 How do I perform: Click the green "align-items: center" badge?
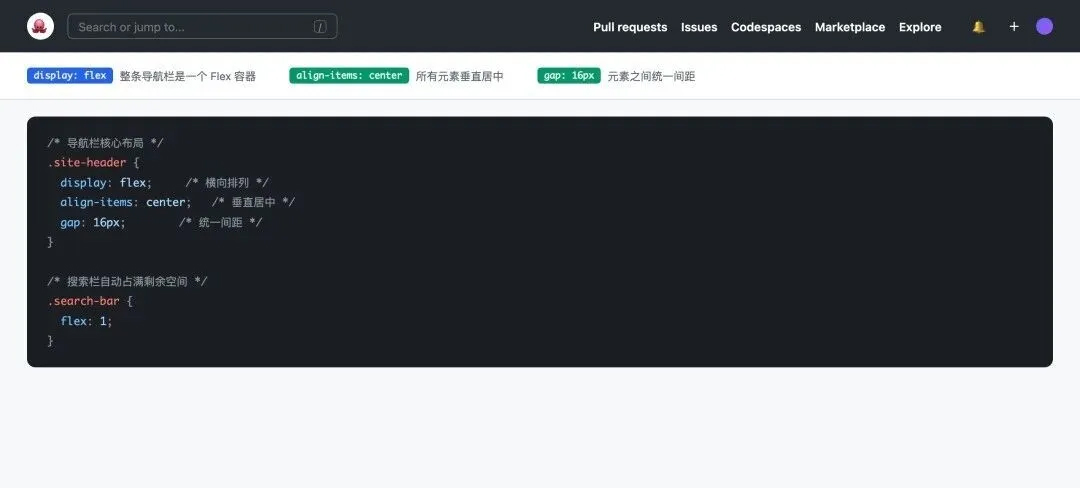[x=349, y=76]
